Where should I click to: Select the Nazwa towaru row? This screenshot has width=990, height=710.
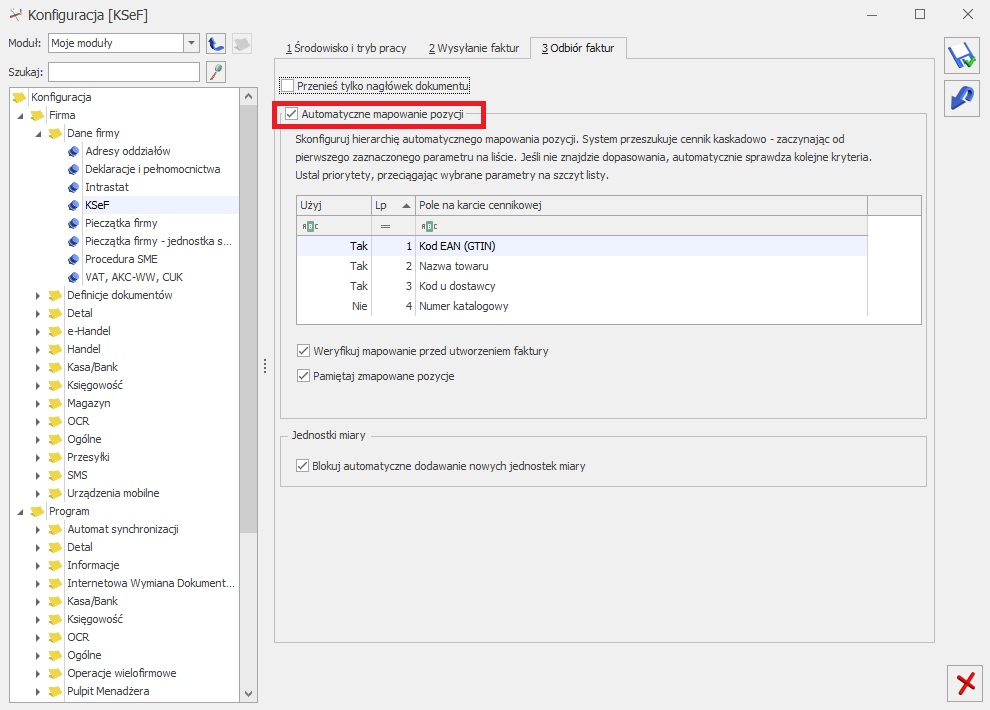point(581,266)
